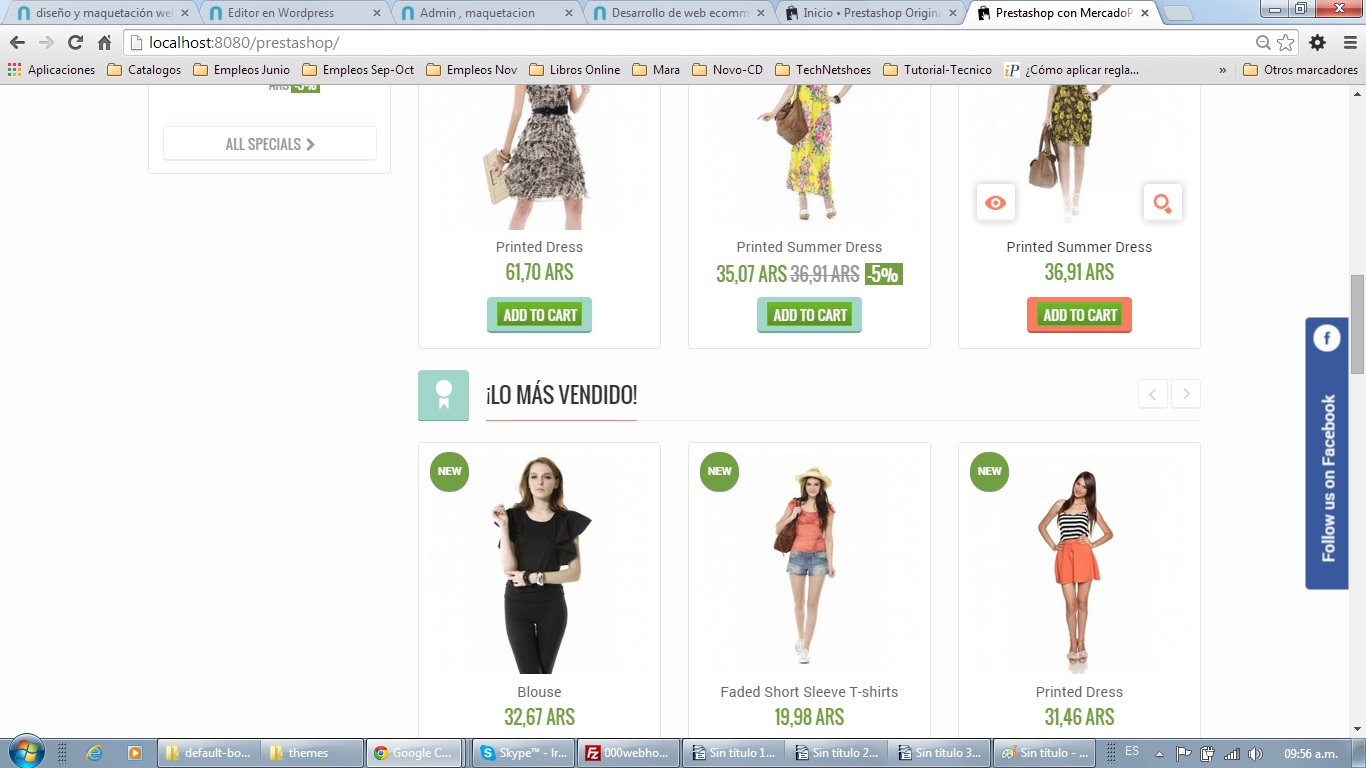
Task: Add 36,91 ARS Printed Summer Dress to cart
Action: pyautogui.click(x=1079, y=315)
